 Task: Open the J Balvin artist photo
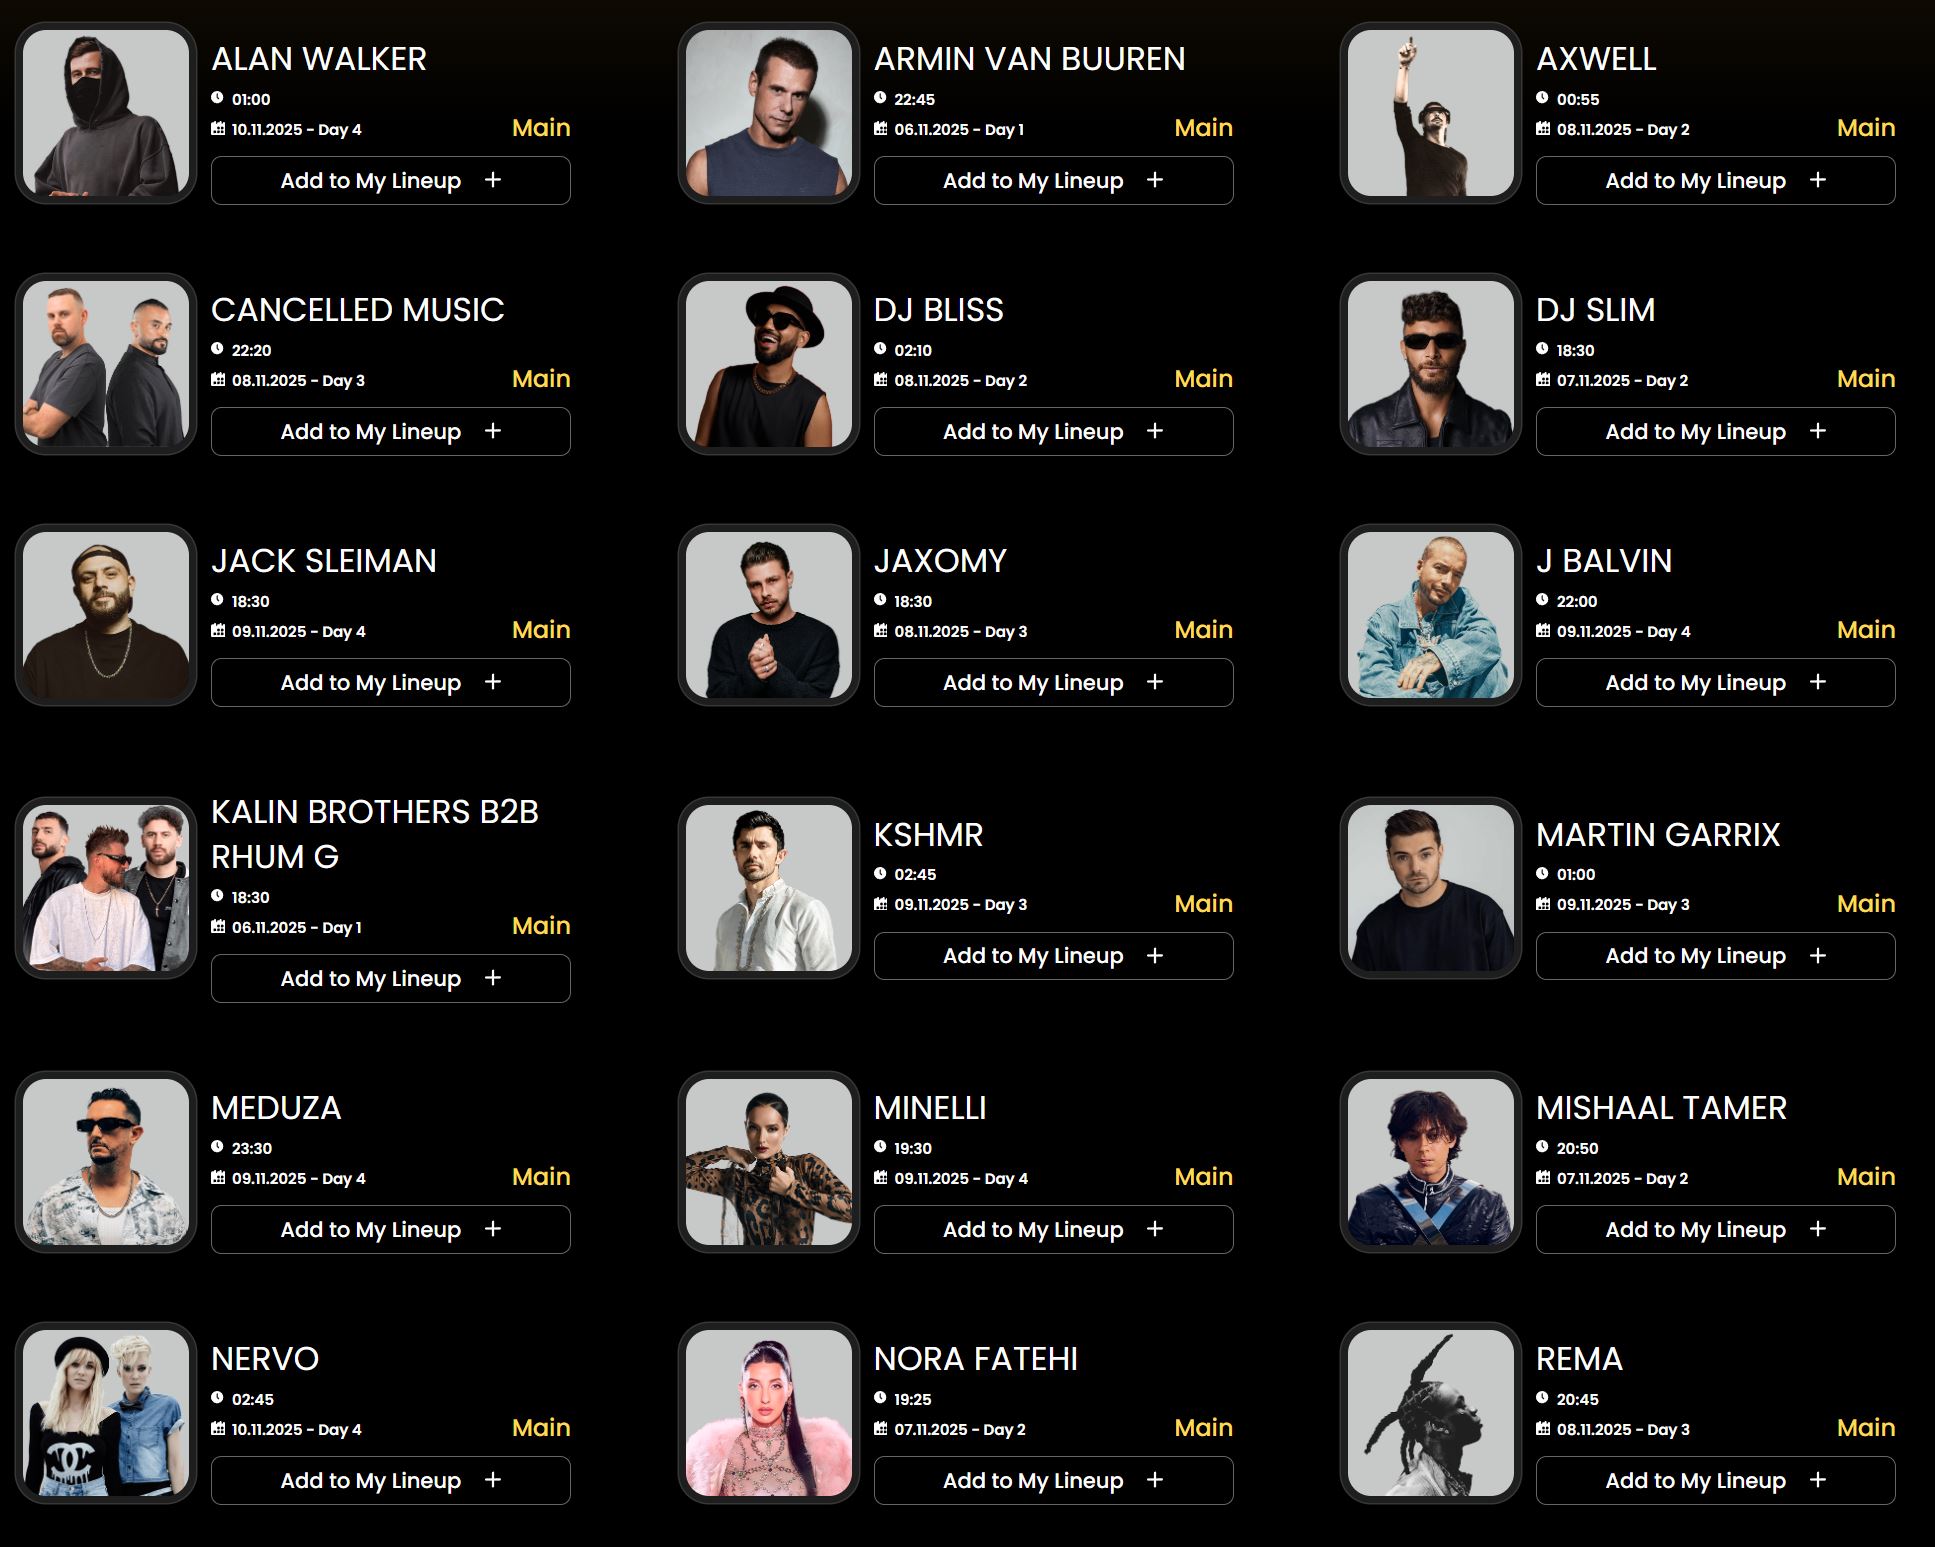(1431, 615)
